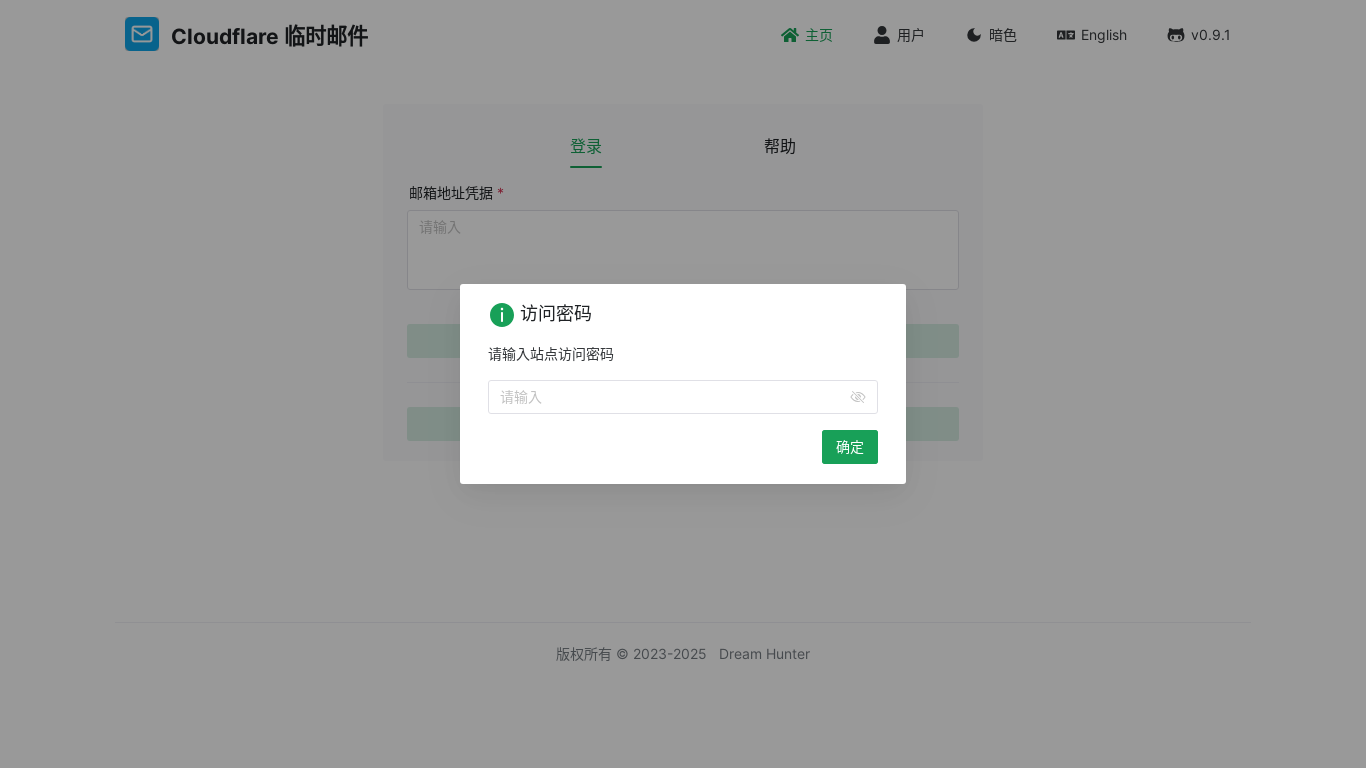Click the blue mail envelope logo

coord(142,34)
